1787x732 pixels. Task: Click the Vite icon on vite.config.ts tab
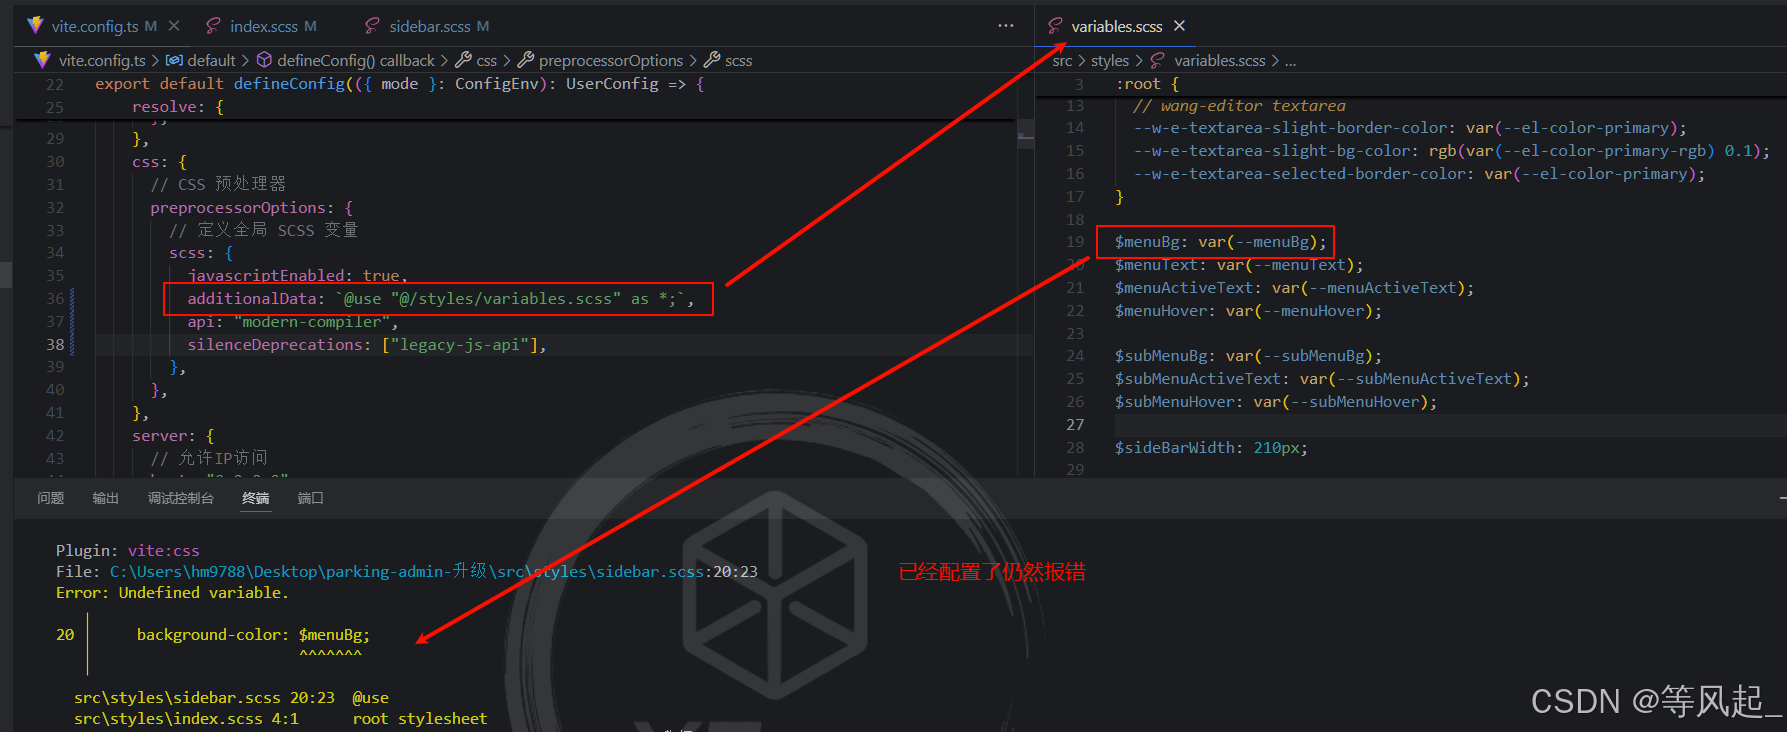tap(36, 26)
